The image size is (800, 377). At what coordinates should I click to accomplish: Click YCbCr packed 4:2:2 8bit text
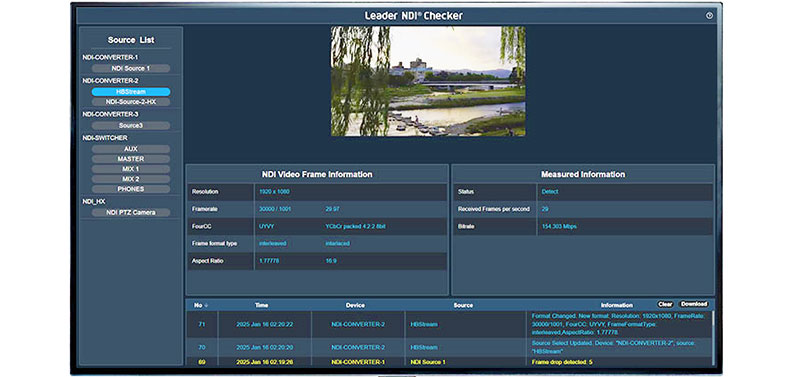[x=356, y=227]
